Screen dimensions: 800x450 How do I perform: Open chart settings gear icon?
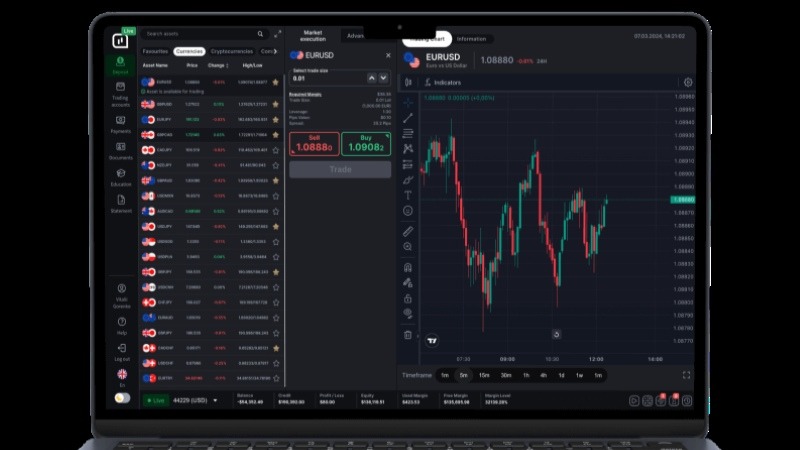click(688, 82)
